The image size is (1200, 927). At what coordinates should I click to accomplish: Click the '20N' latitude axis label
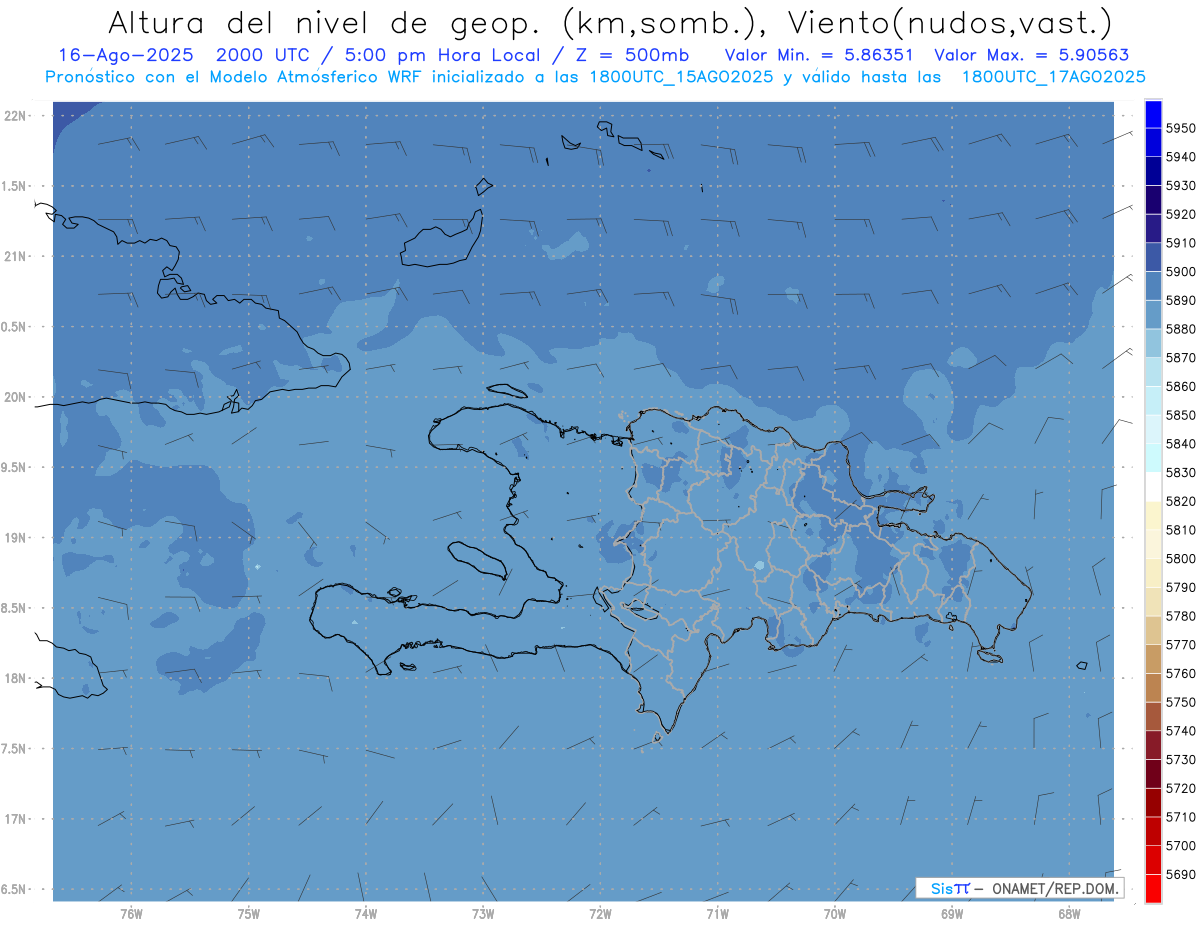(17, 397)
